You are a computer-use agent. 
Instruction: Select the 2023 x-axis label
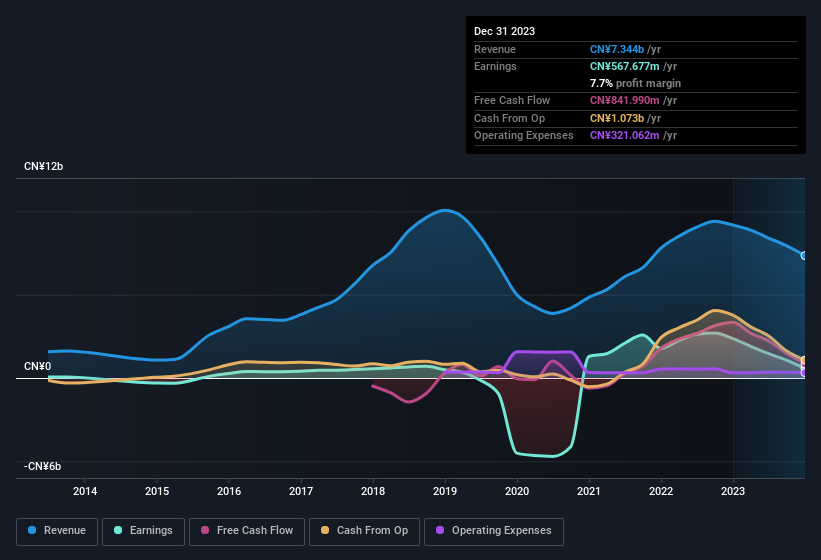point(733,491)
